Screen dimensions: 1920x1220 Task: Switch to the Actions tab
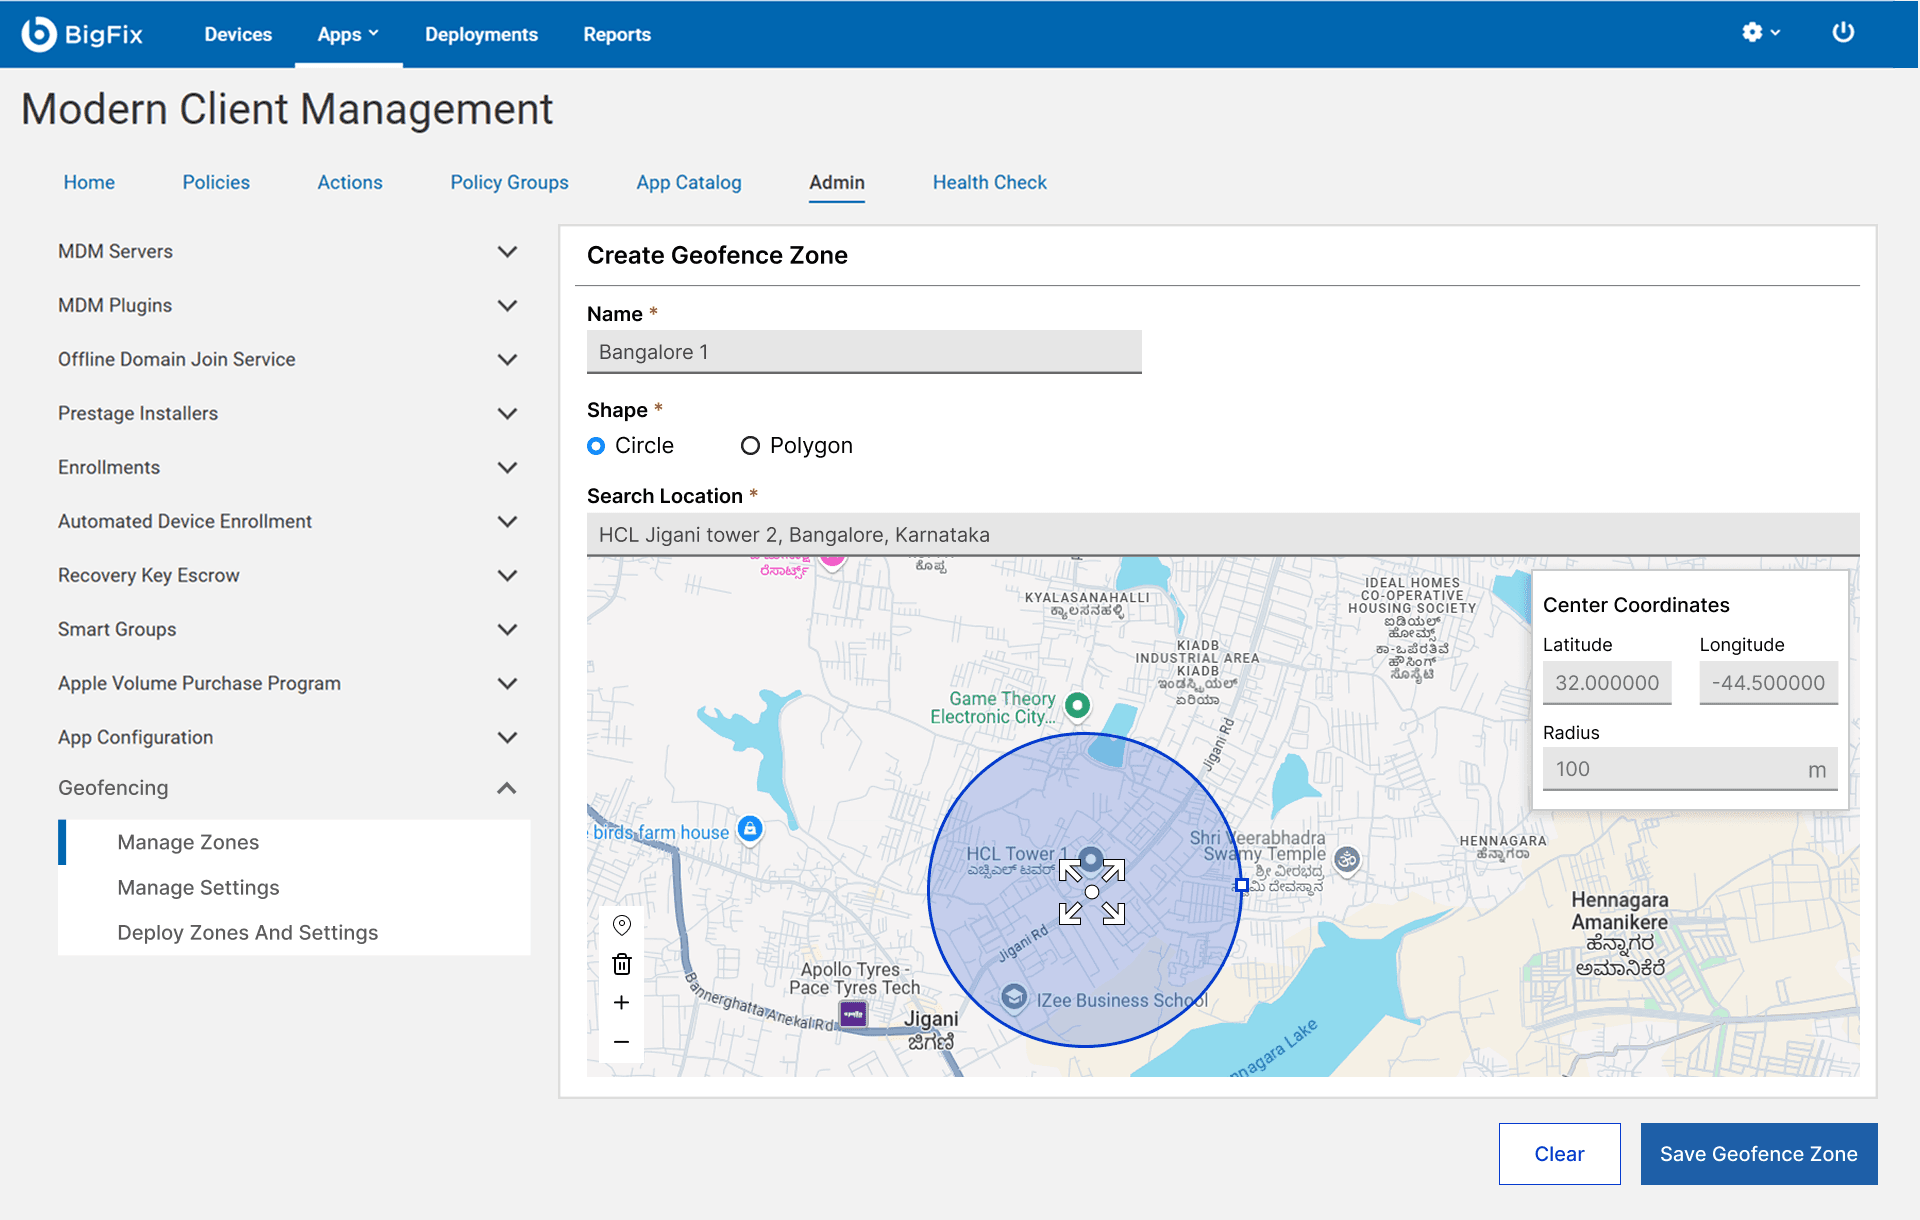click(x=350, y=182)
